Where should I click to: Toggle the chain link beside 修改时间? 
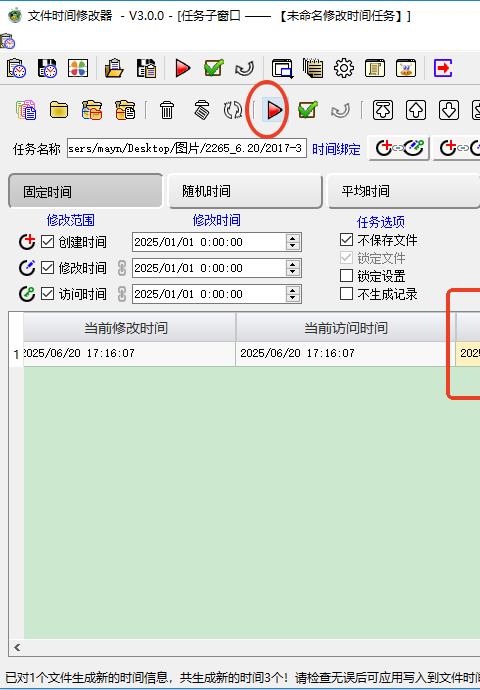[x=122, y=268]
